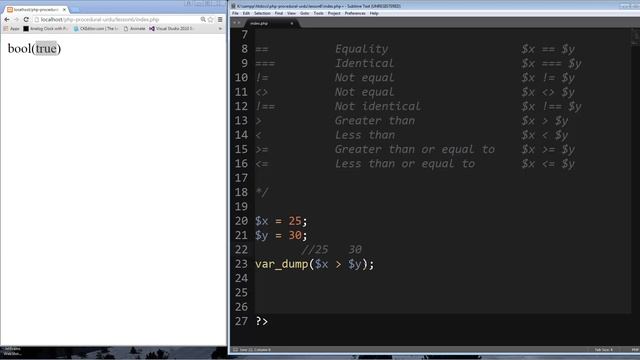Click the '$x === $y' example
The height and width of the screenshot is (360, 640).
(551, 63)
